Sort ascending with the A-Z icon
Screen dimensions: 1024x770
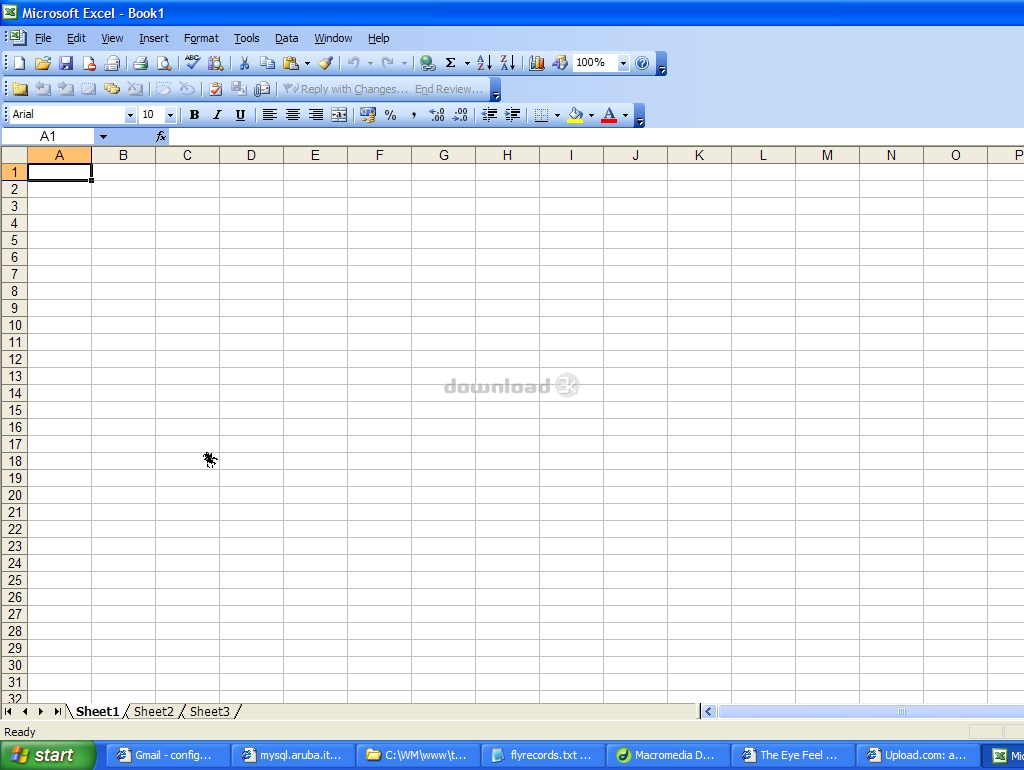click(484, 63)
